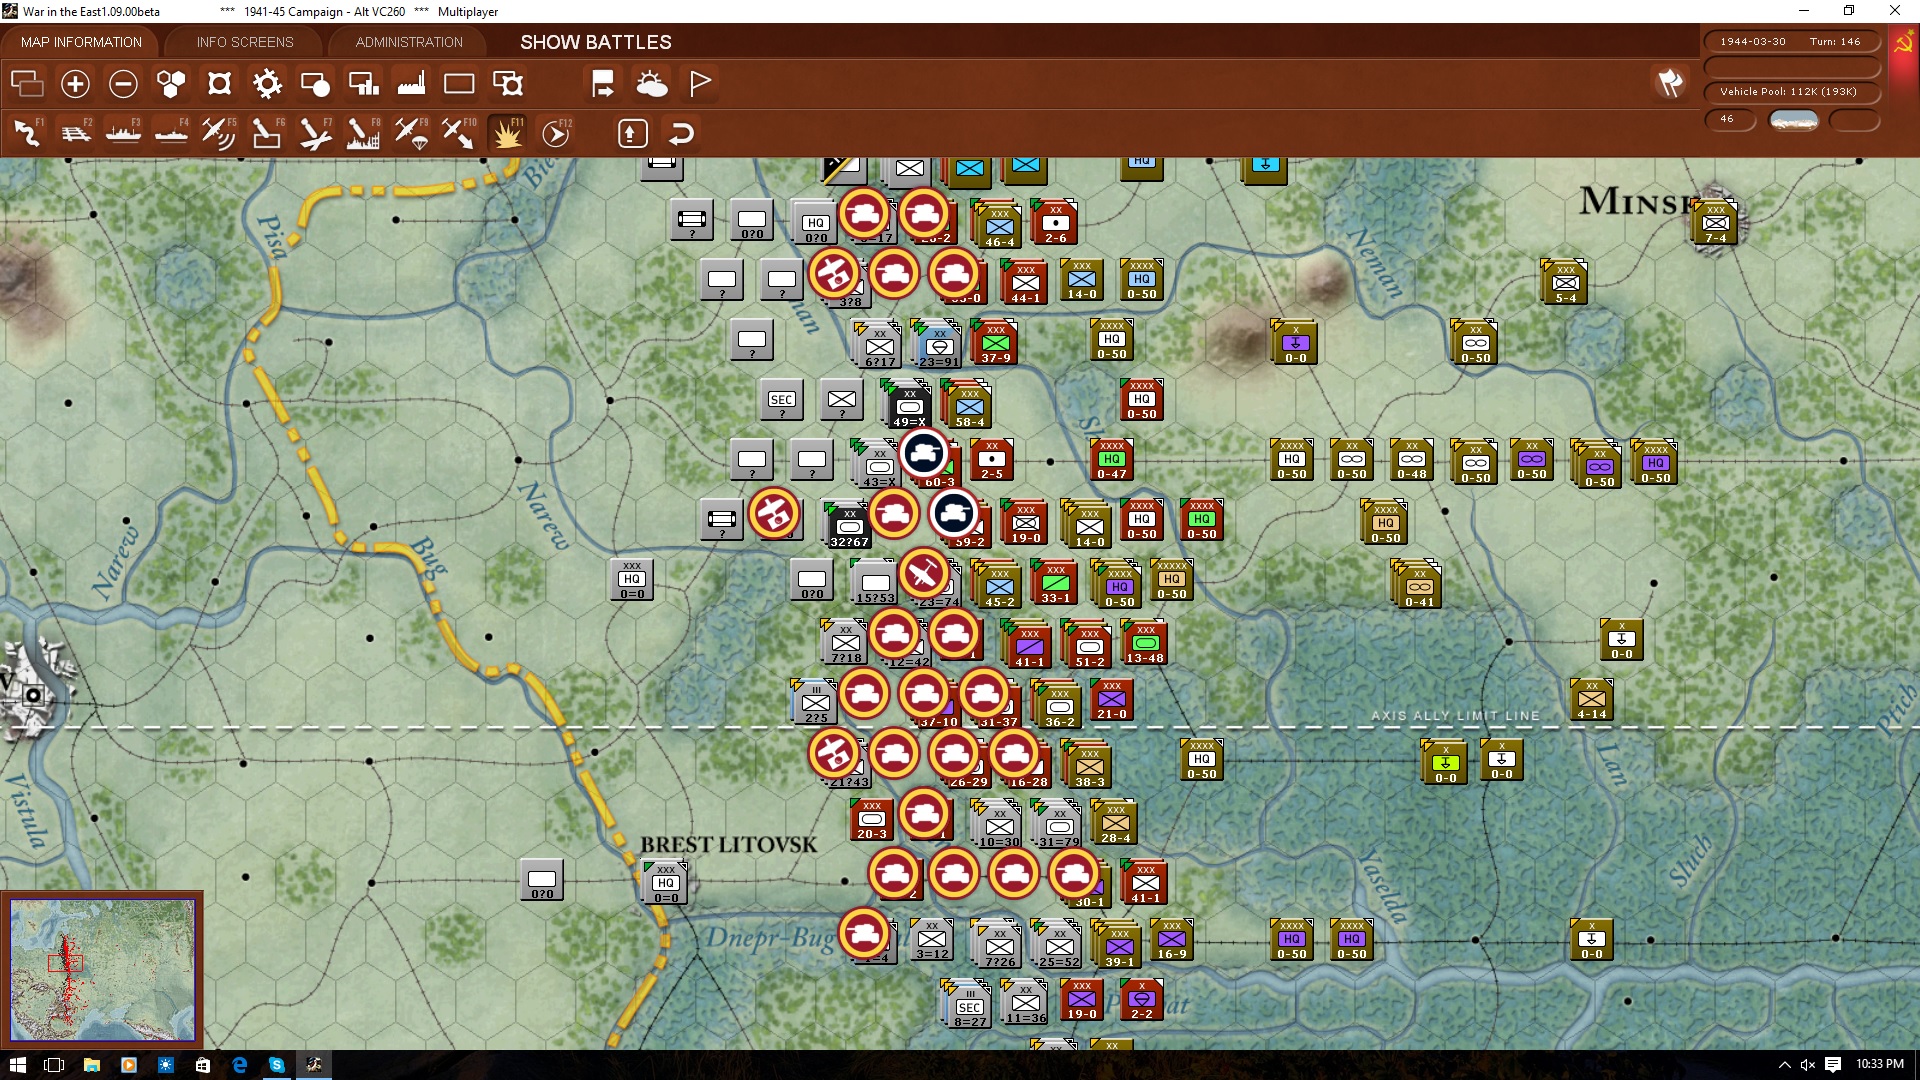The image size is (1920, 1080).
Task: Click the minimap overview thumbnail
Action: click(102, 969)
